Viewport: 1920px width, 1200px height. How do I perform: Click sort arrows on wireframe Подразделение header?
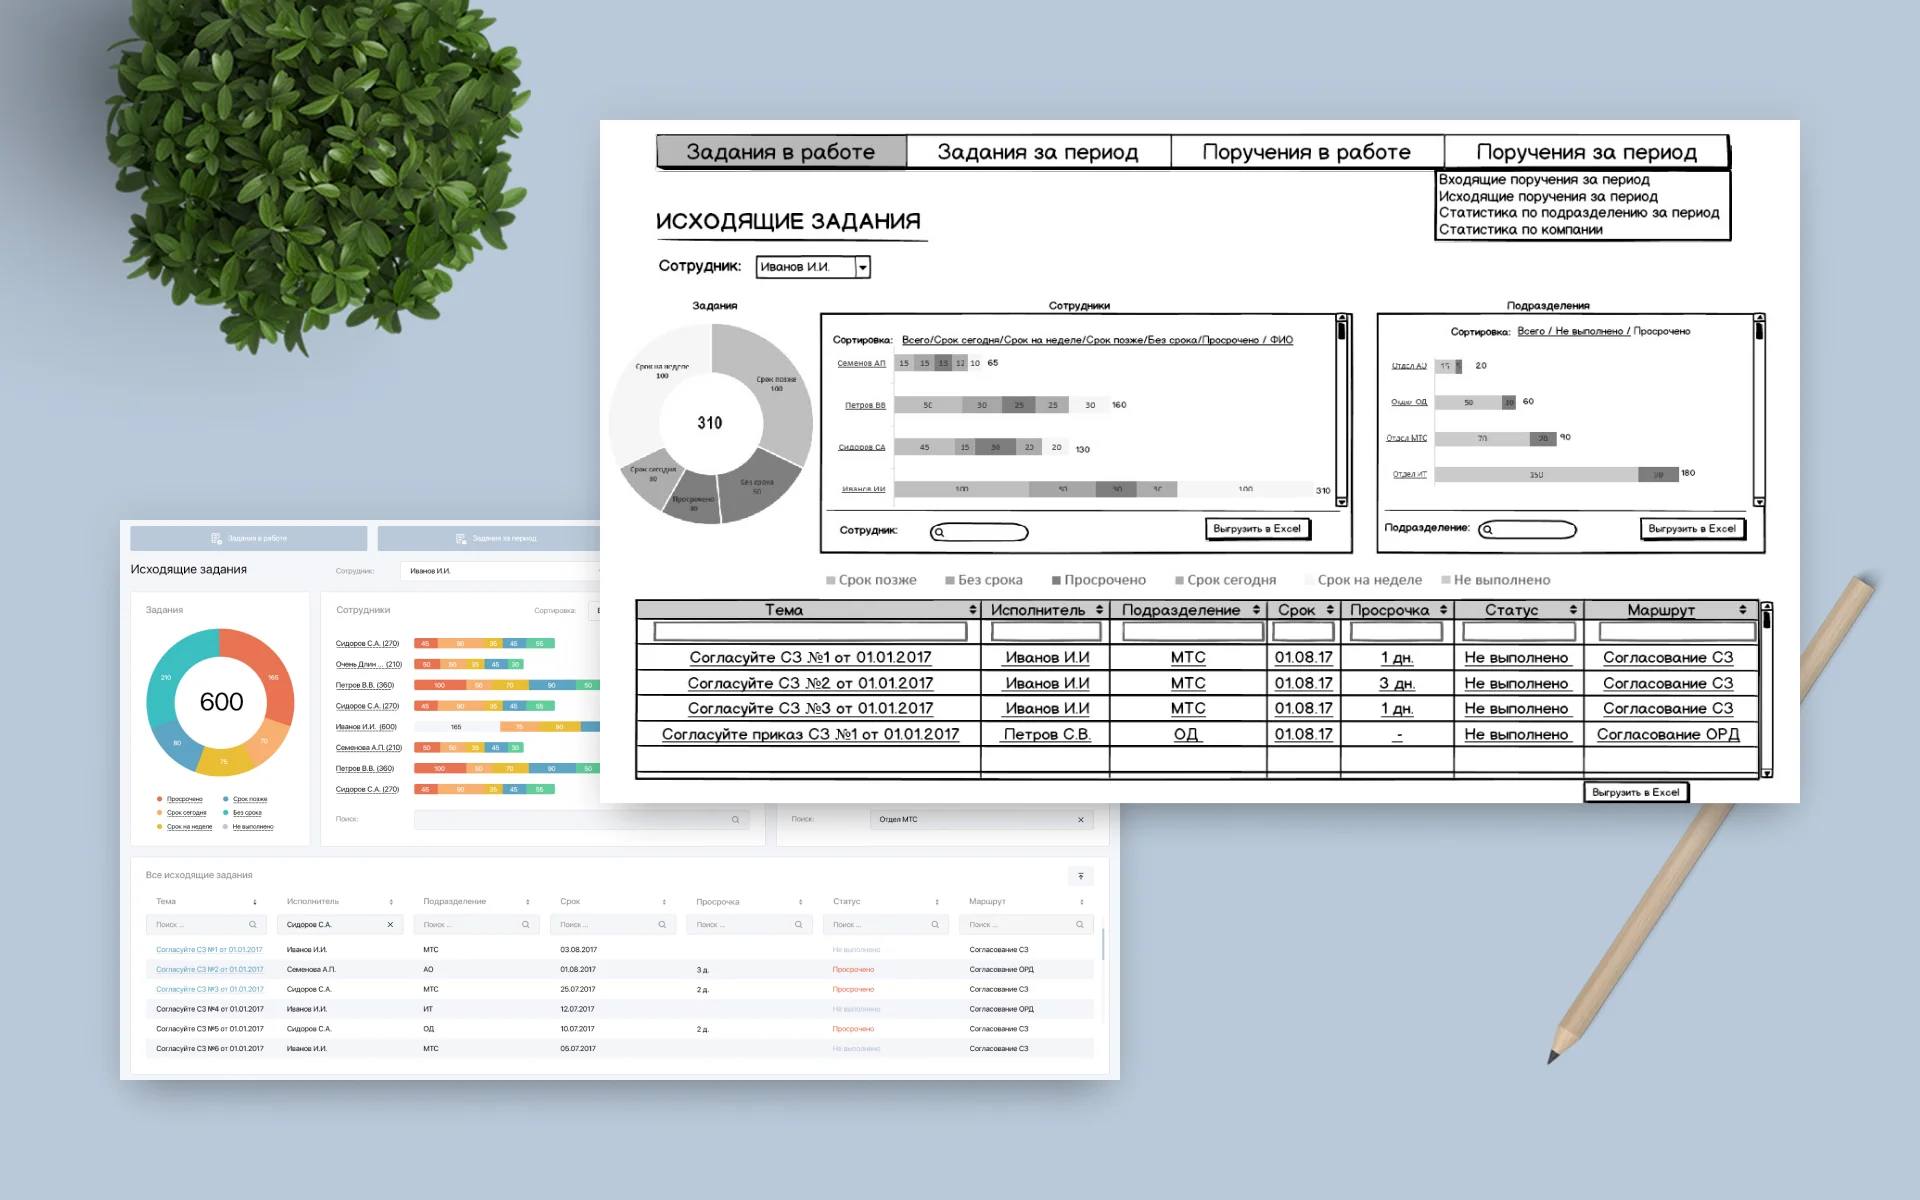(x=1256, y=610)
